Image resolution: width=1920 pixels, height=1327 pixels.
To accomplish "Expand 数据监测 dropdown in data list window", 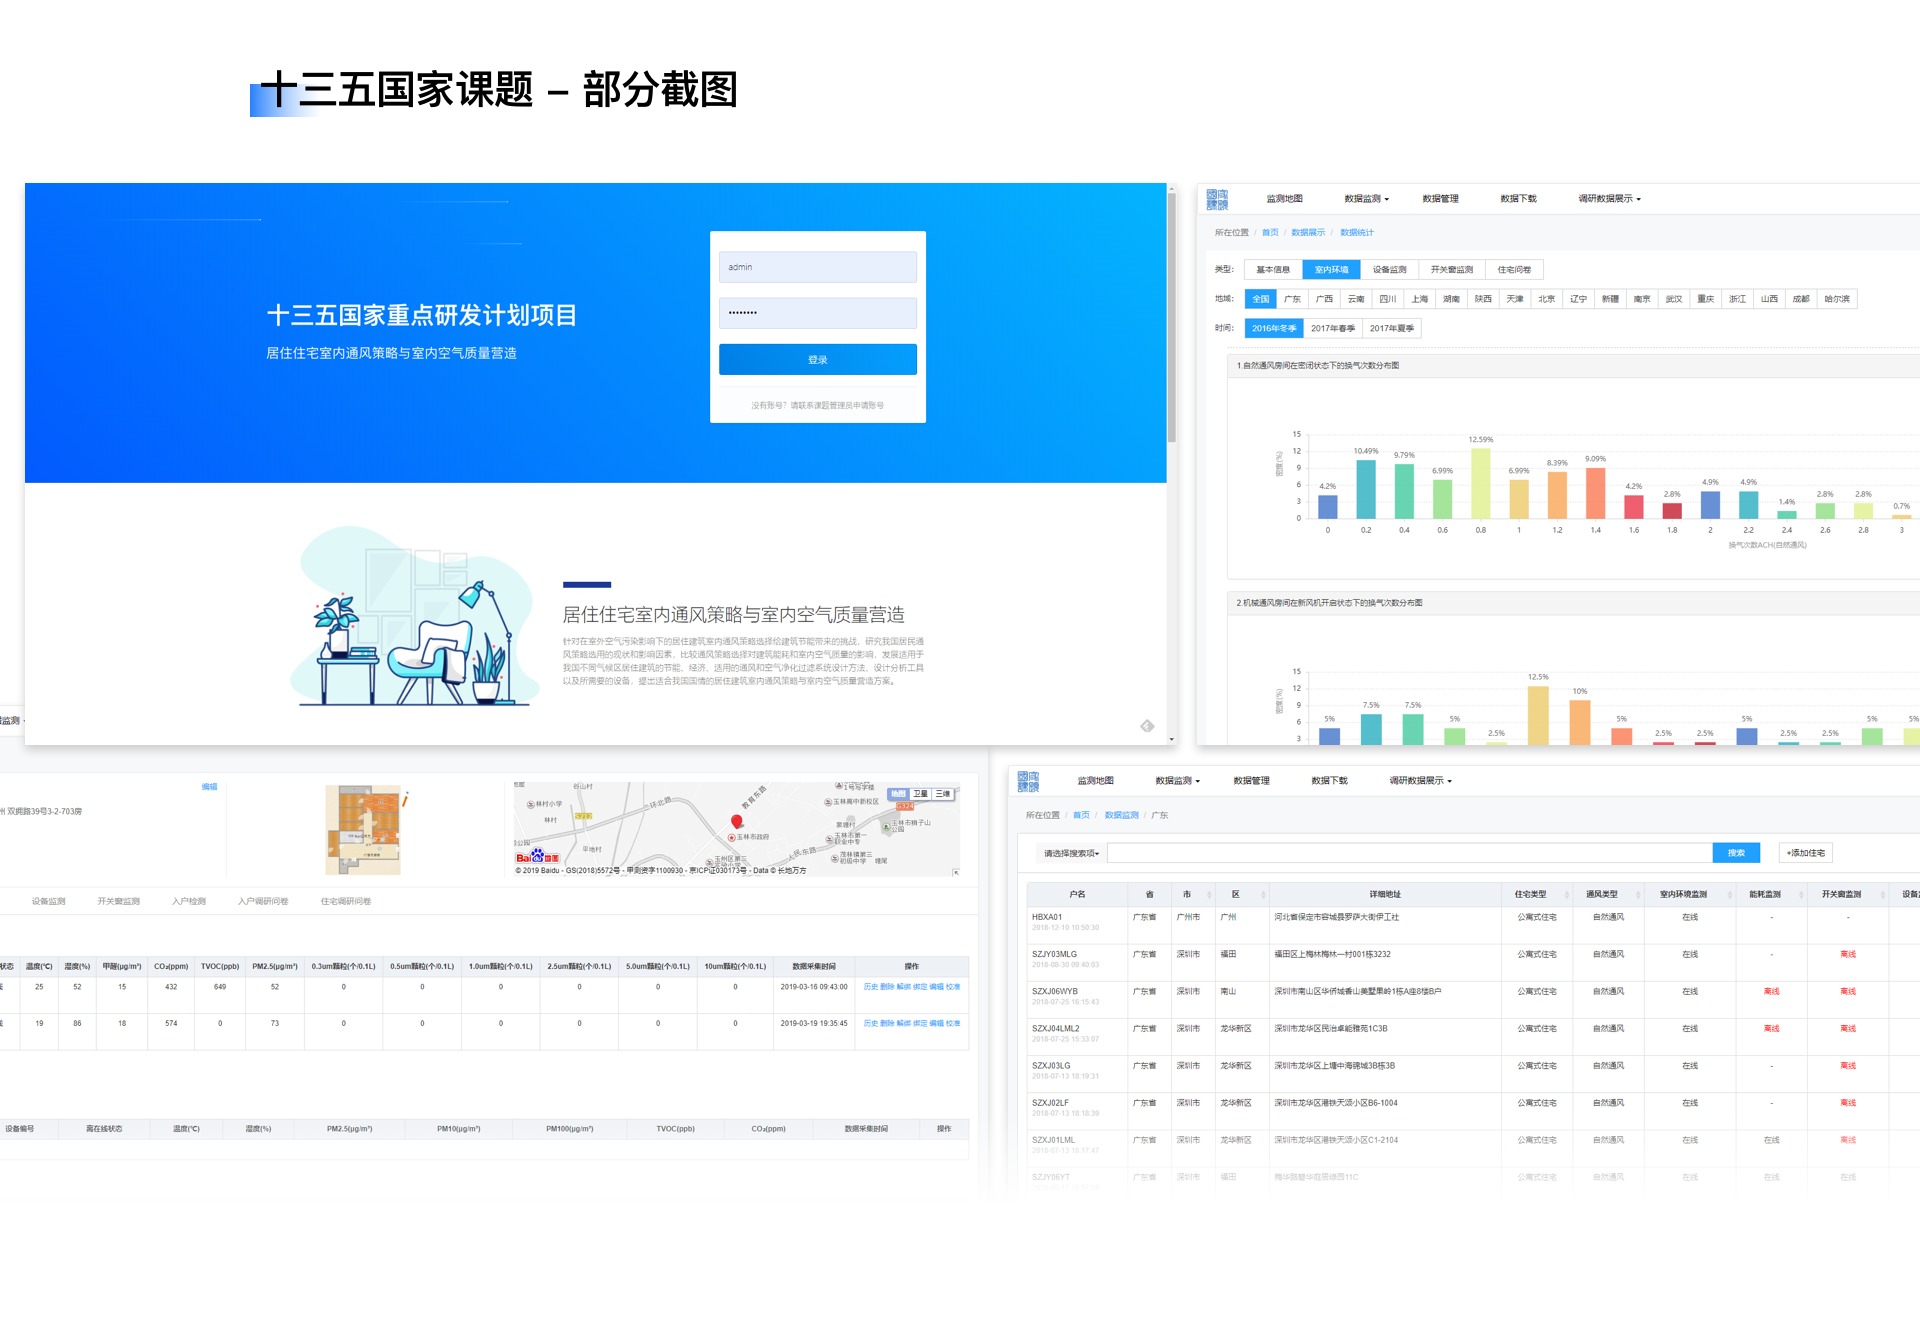I will click(x=1177, y=781).
